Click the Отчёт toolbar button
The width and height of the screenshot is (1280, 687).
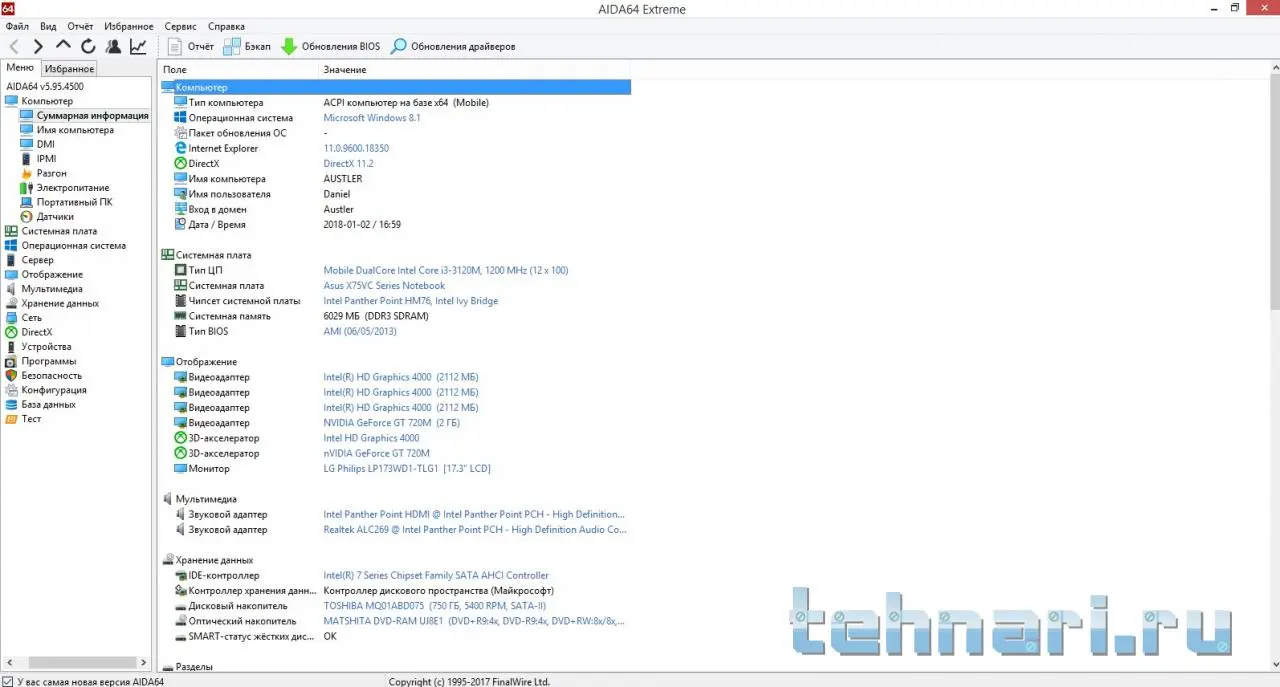pyautogui.click(x=191, y=46)
